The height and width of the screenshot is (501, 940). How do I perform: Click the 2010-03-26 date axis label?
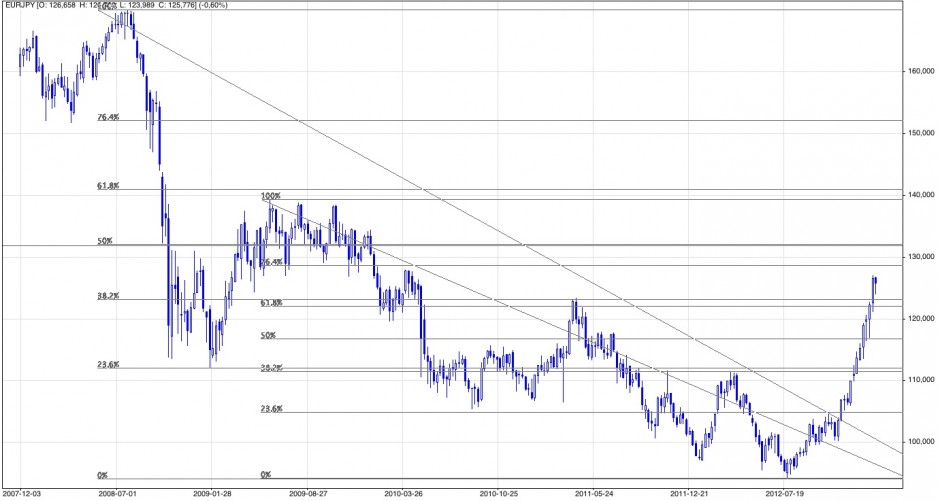coord(402,494)
